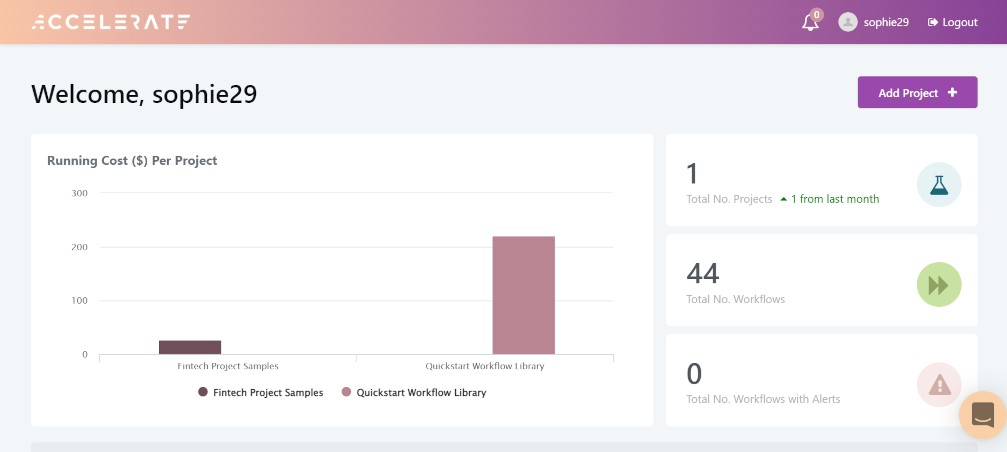This screenshot has width=1007, height=452.
Task: Toggle Fintech Project Samples legend entry
Action: [x=260, y=393]
